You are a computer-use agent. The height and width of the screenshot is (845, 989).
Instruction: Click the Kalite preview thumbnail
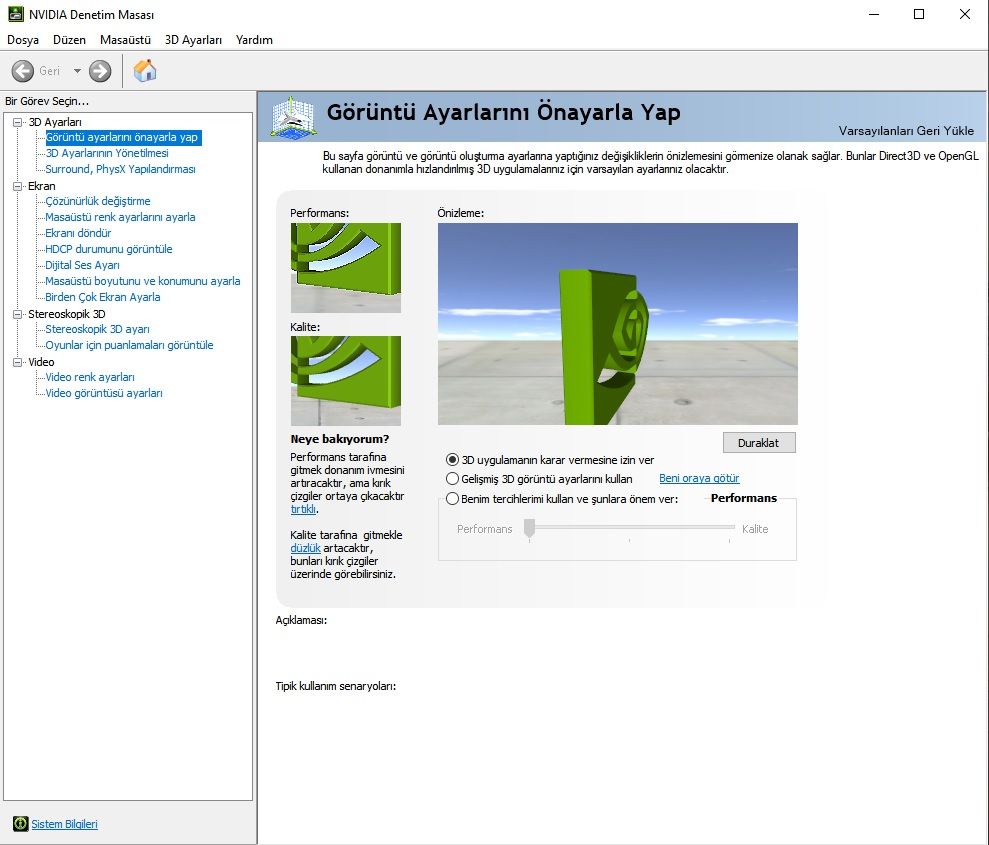(x=345, y=380)
